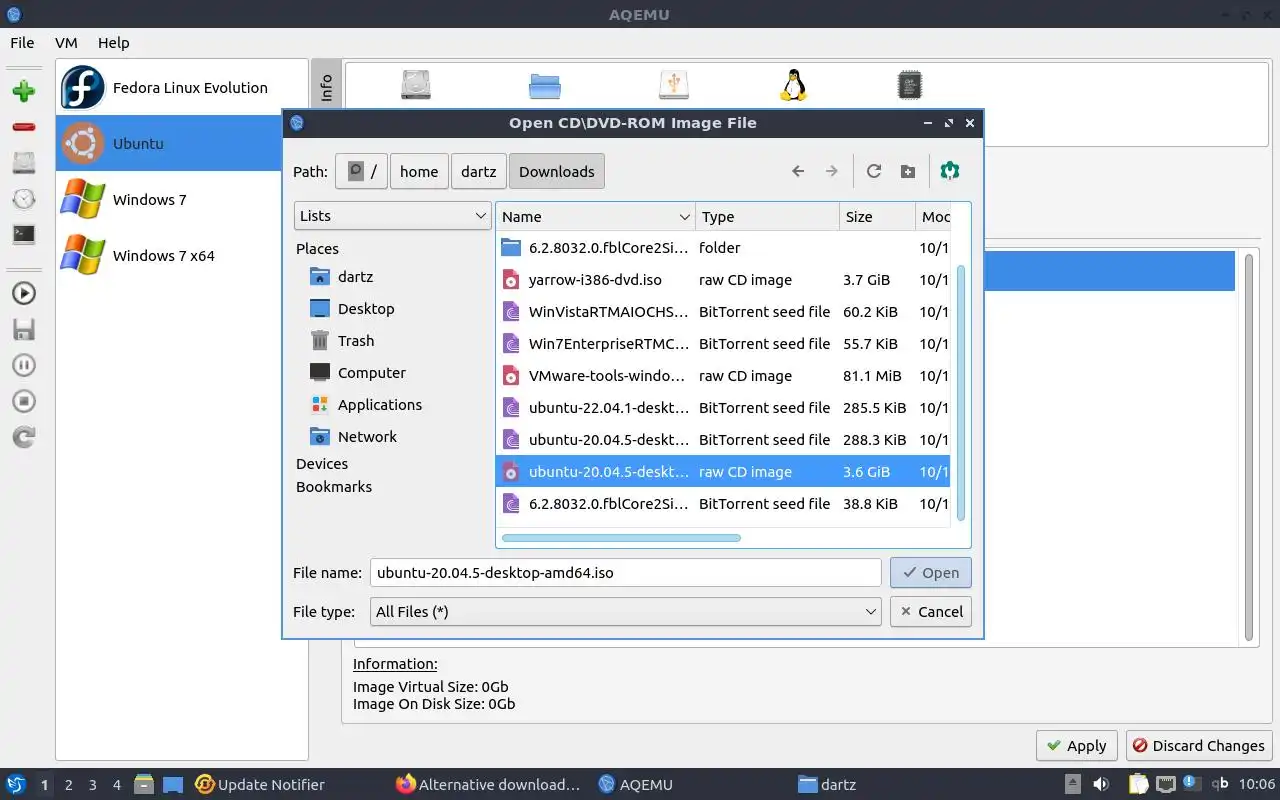Open the VM menu
The image size is (1280, 800).
tap(66, 43)
